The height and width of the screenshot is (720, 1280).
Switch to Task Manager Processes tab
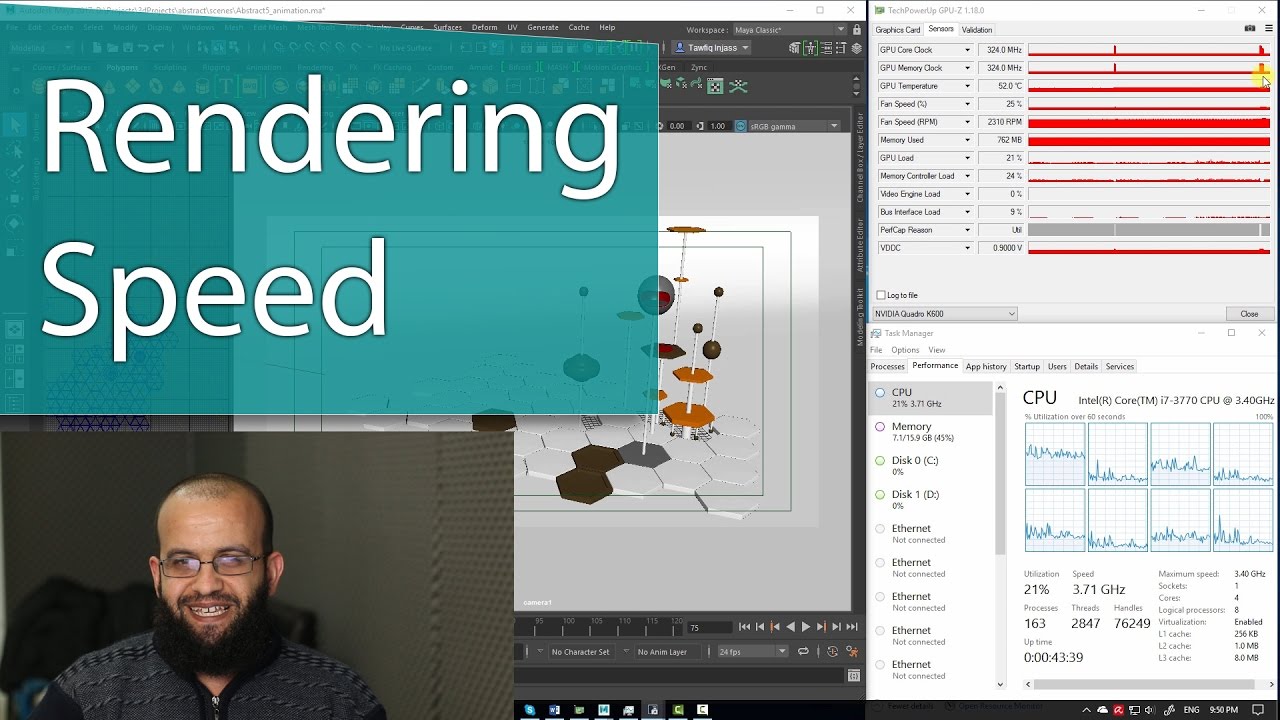point(888,367)
